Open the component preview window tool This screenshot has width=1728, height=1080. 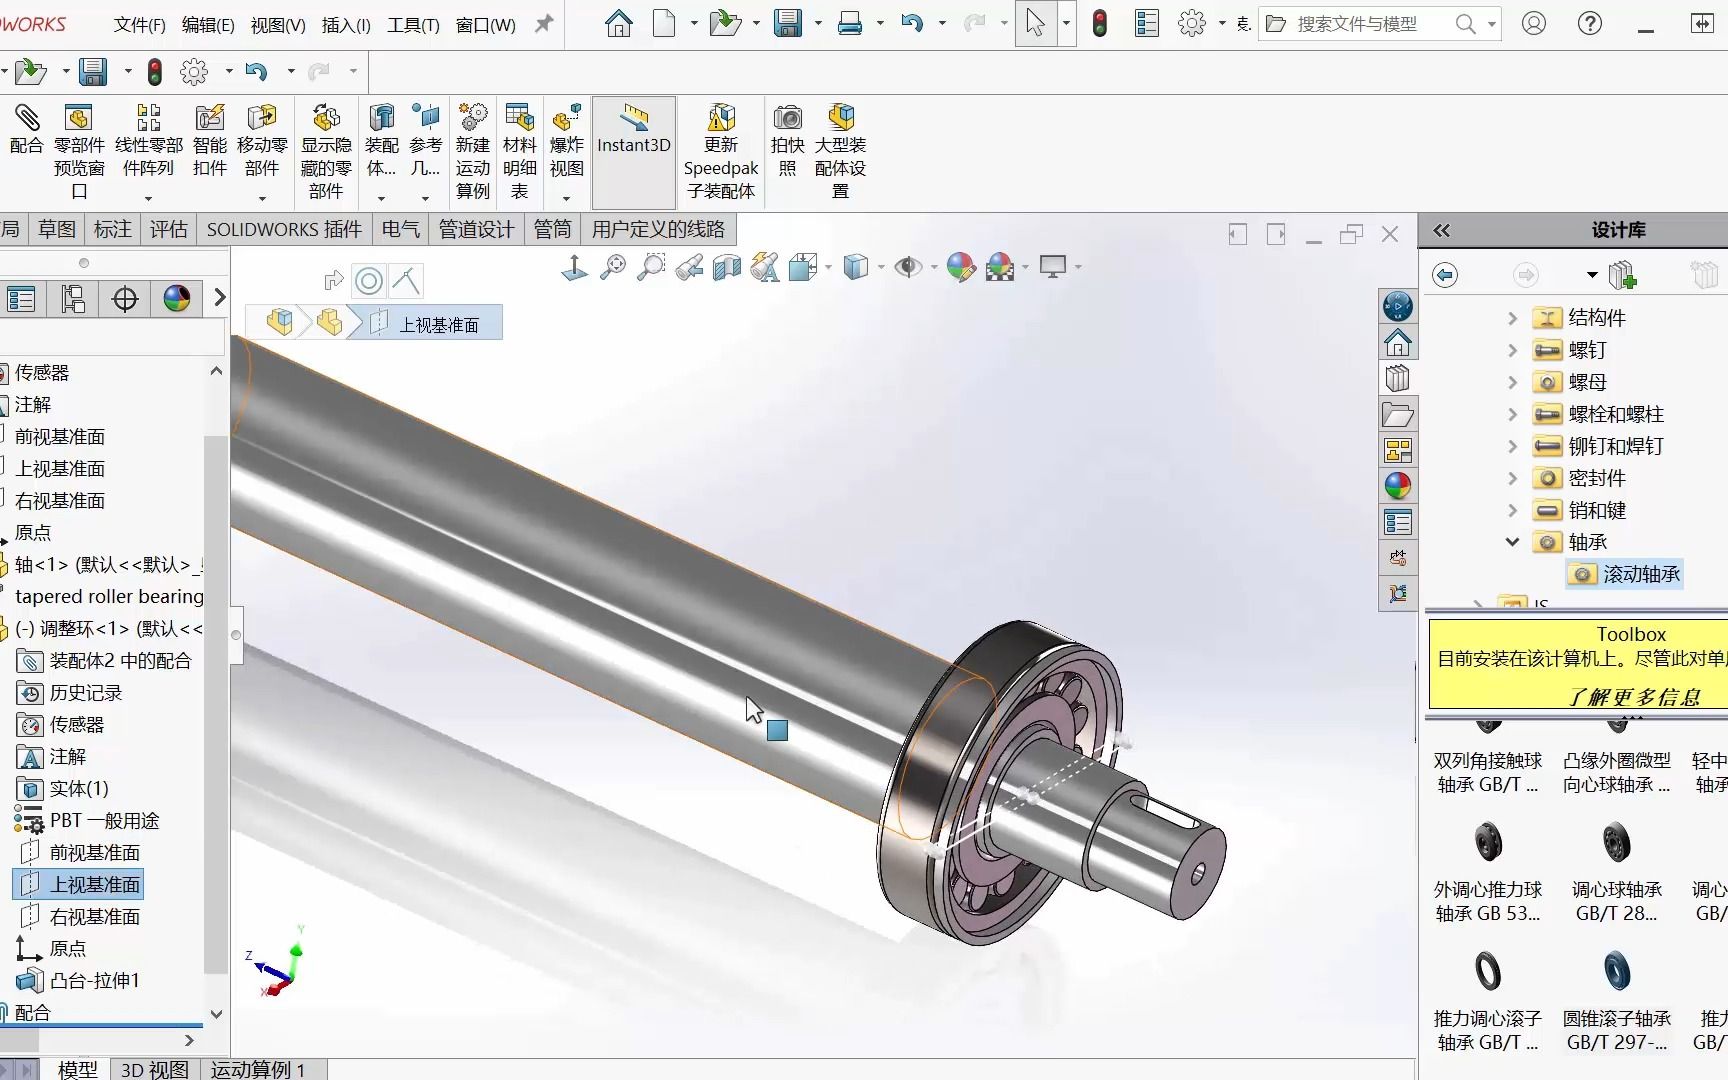pos(79,151)
